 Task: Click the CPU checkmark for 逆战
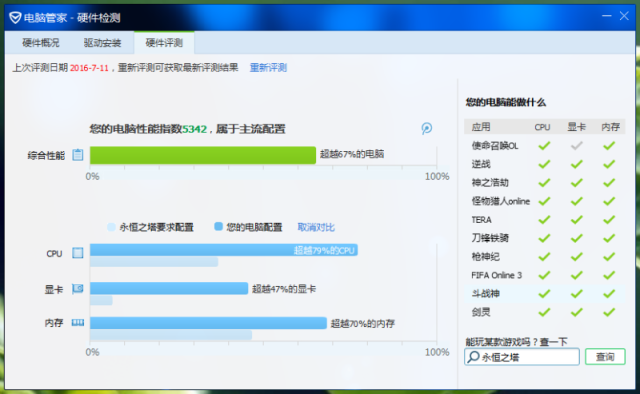(x=544, y=164)
